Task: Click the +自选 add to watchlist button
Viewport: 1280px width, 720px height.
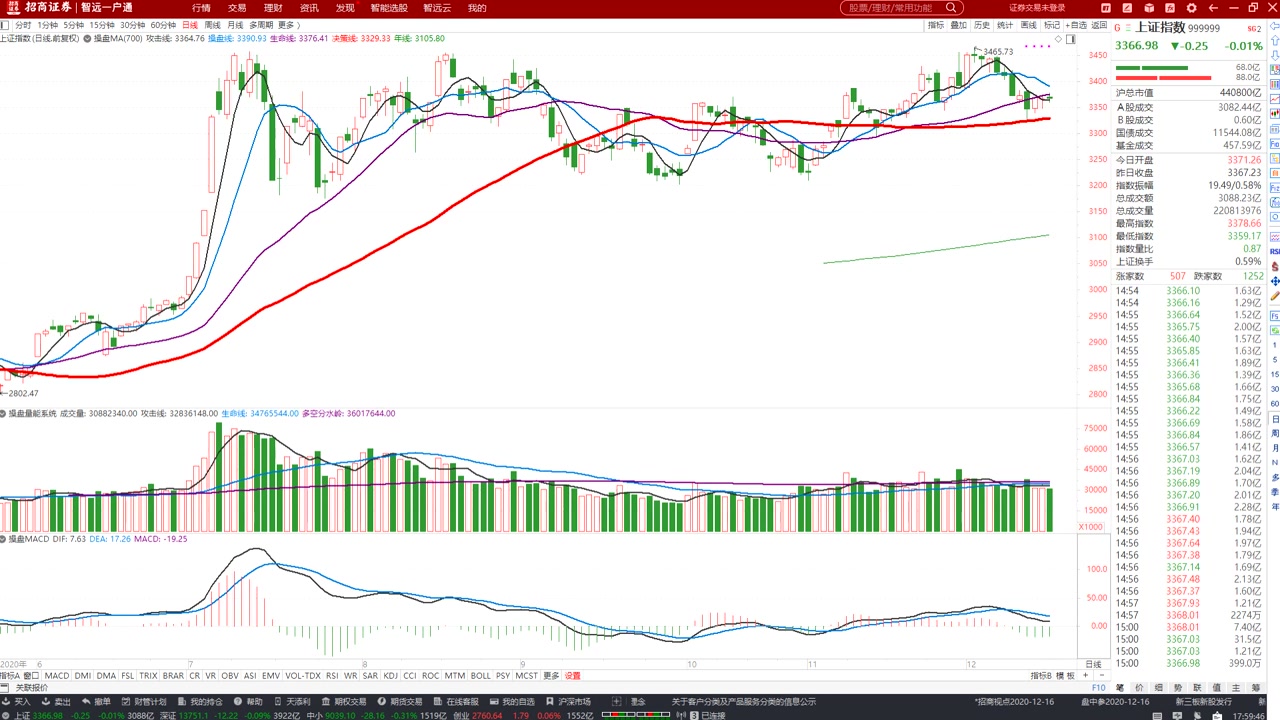Action: click(1076, 25)
